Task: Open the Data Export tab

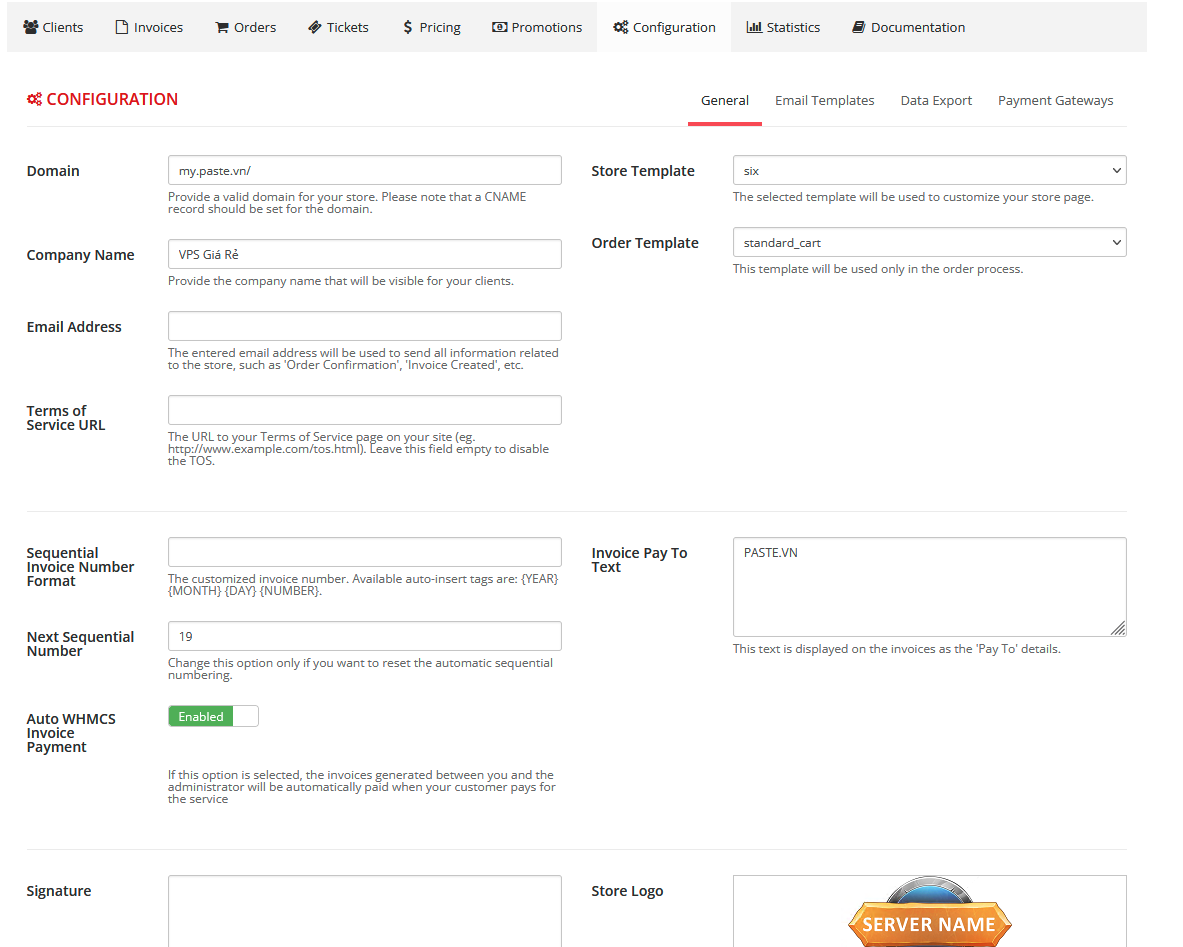Action: (x=936, y=100)
